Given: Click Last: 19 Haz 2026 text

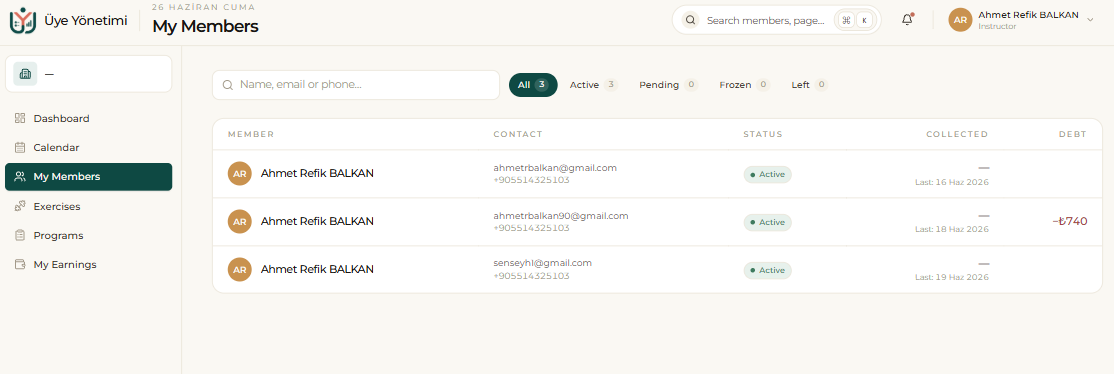Looking at the screenshot, I should 951,277.
